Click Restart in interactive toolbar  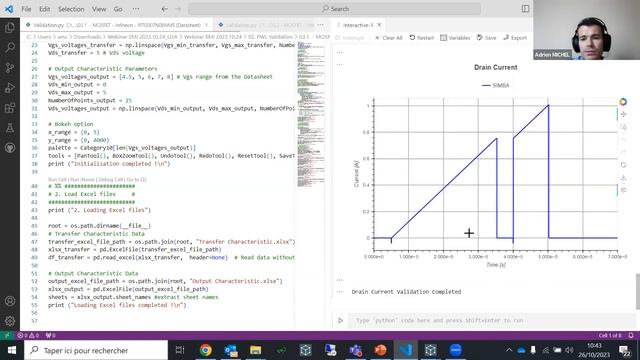(x=422, y=38)
